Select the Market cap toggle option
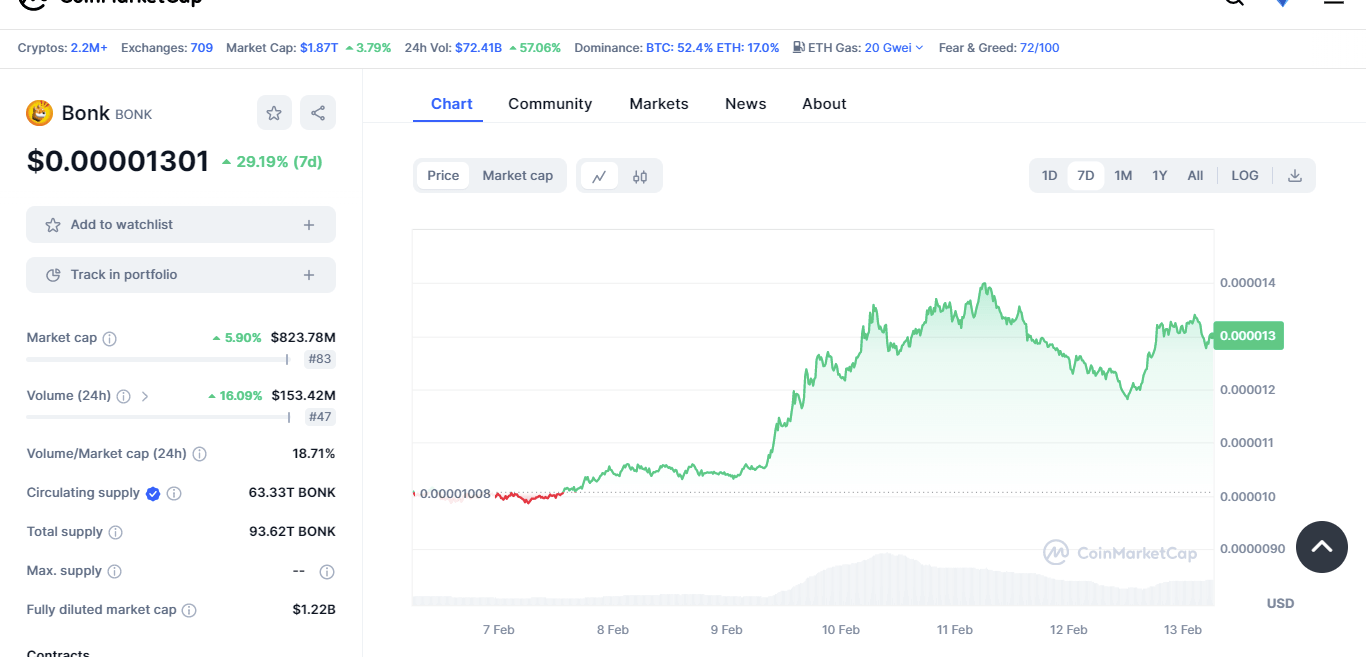Image resolution: width=1366 pixels, height=657 pixels. point(517,176)
